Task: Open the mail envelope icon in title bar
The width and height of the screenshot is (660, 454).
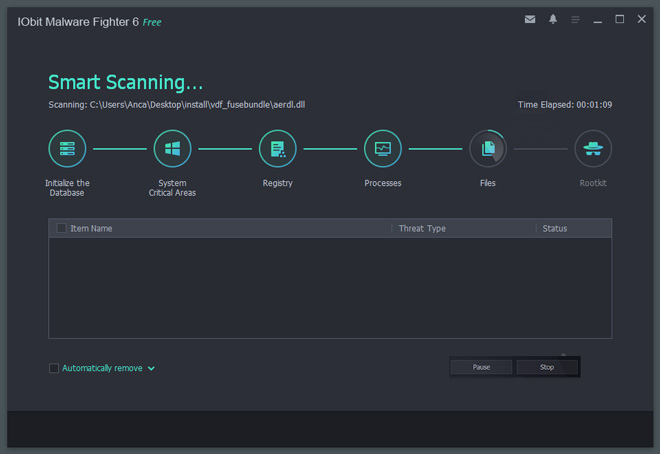Action: point(530,19)
